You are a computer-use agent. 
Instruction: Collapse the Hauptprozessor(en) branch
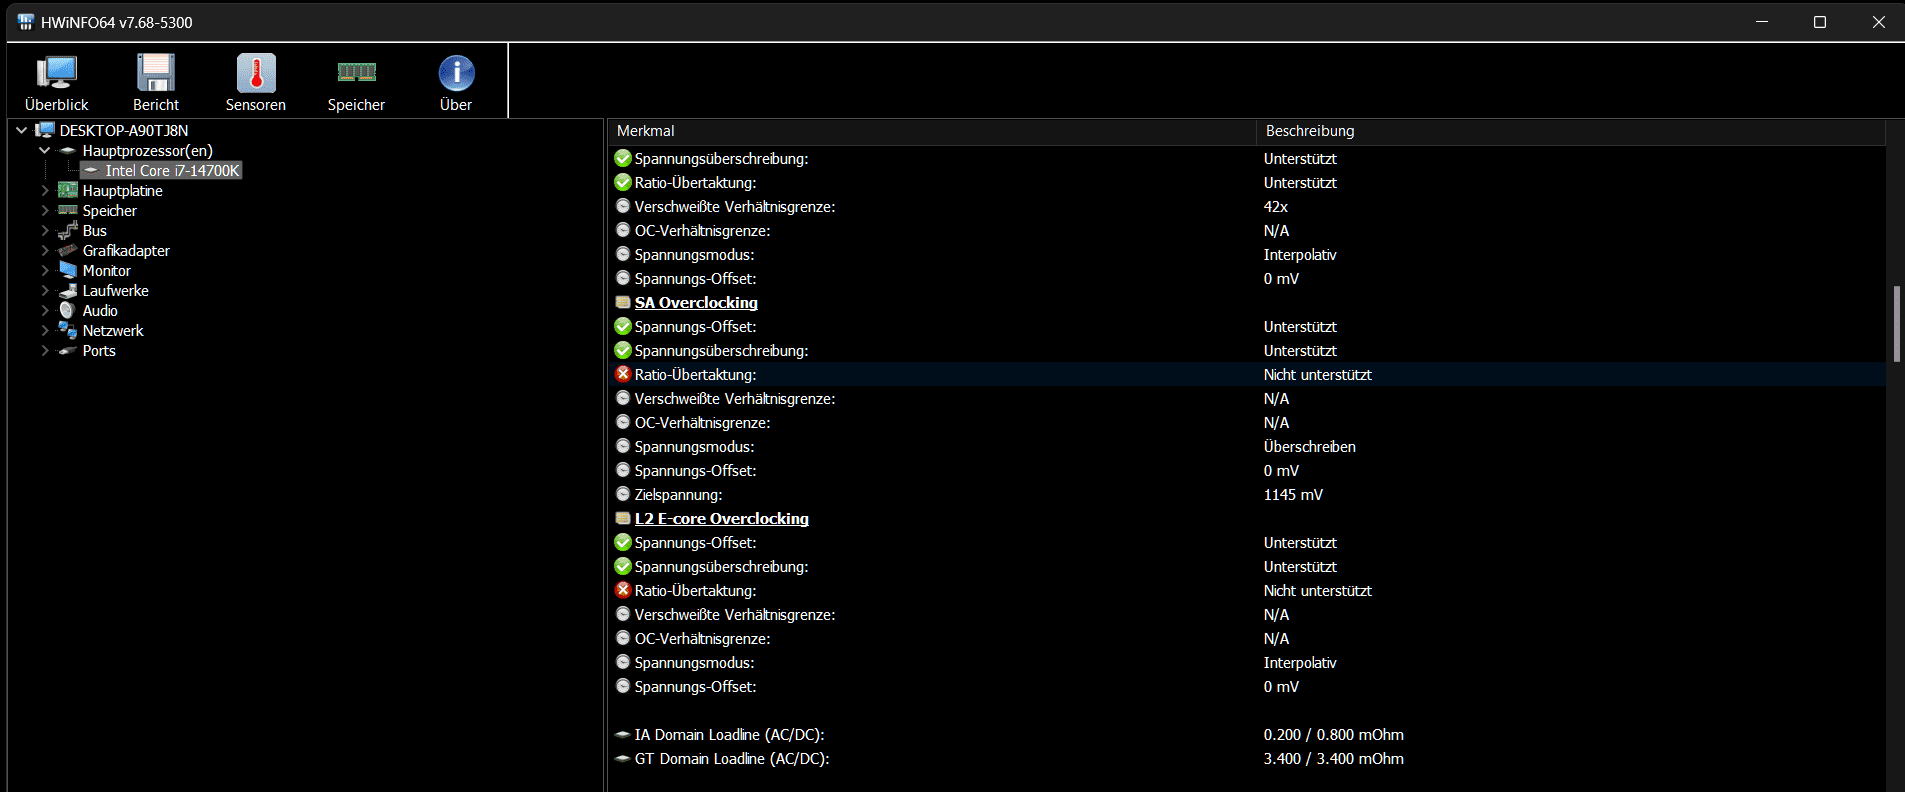[x=44, y=150]
